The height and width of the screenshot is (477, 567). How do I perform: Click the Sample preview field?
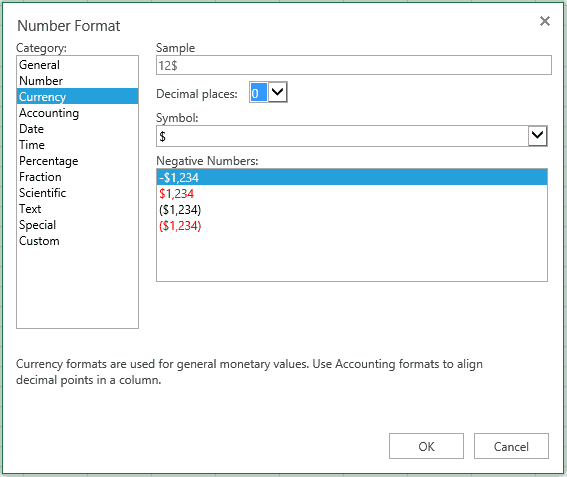point(354,65)
